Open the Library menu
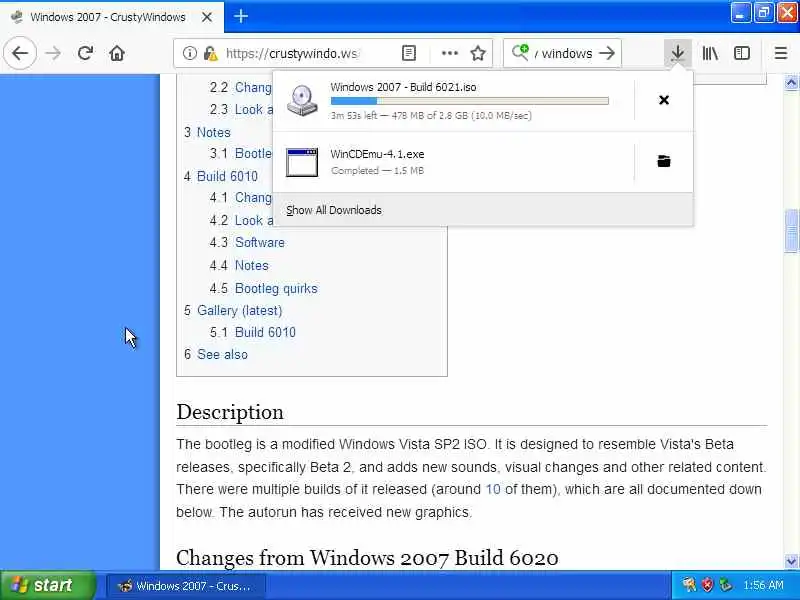 tap(710, 53)
